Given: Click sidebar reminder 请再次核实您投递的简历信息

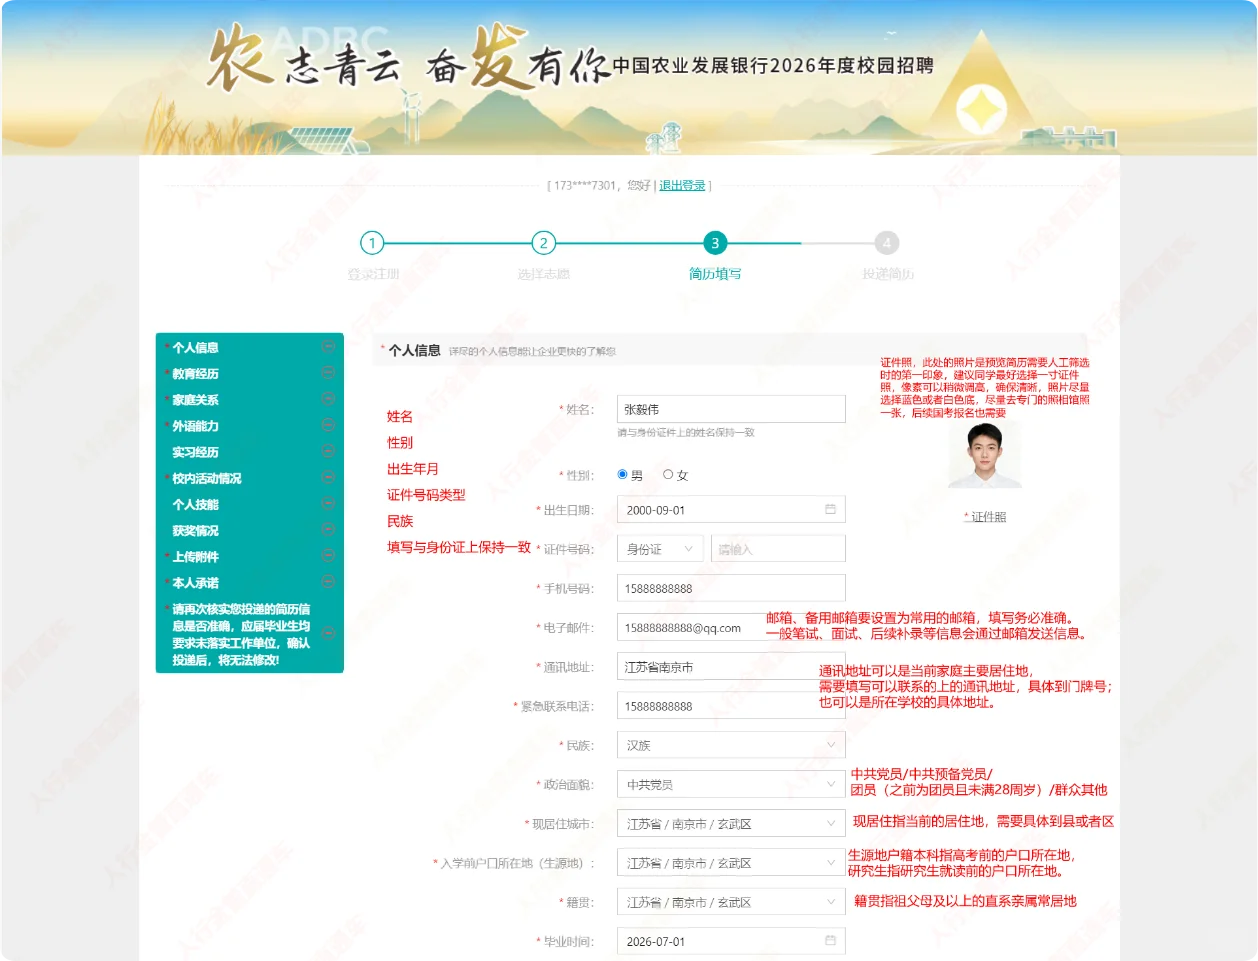Looking at the screenshot, I should coord(241,634).
